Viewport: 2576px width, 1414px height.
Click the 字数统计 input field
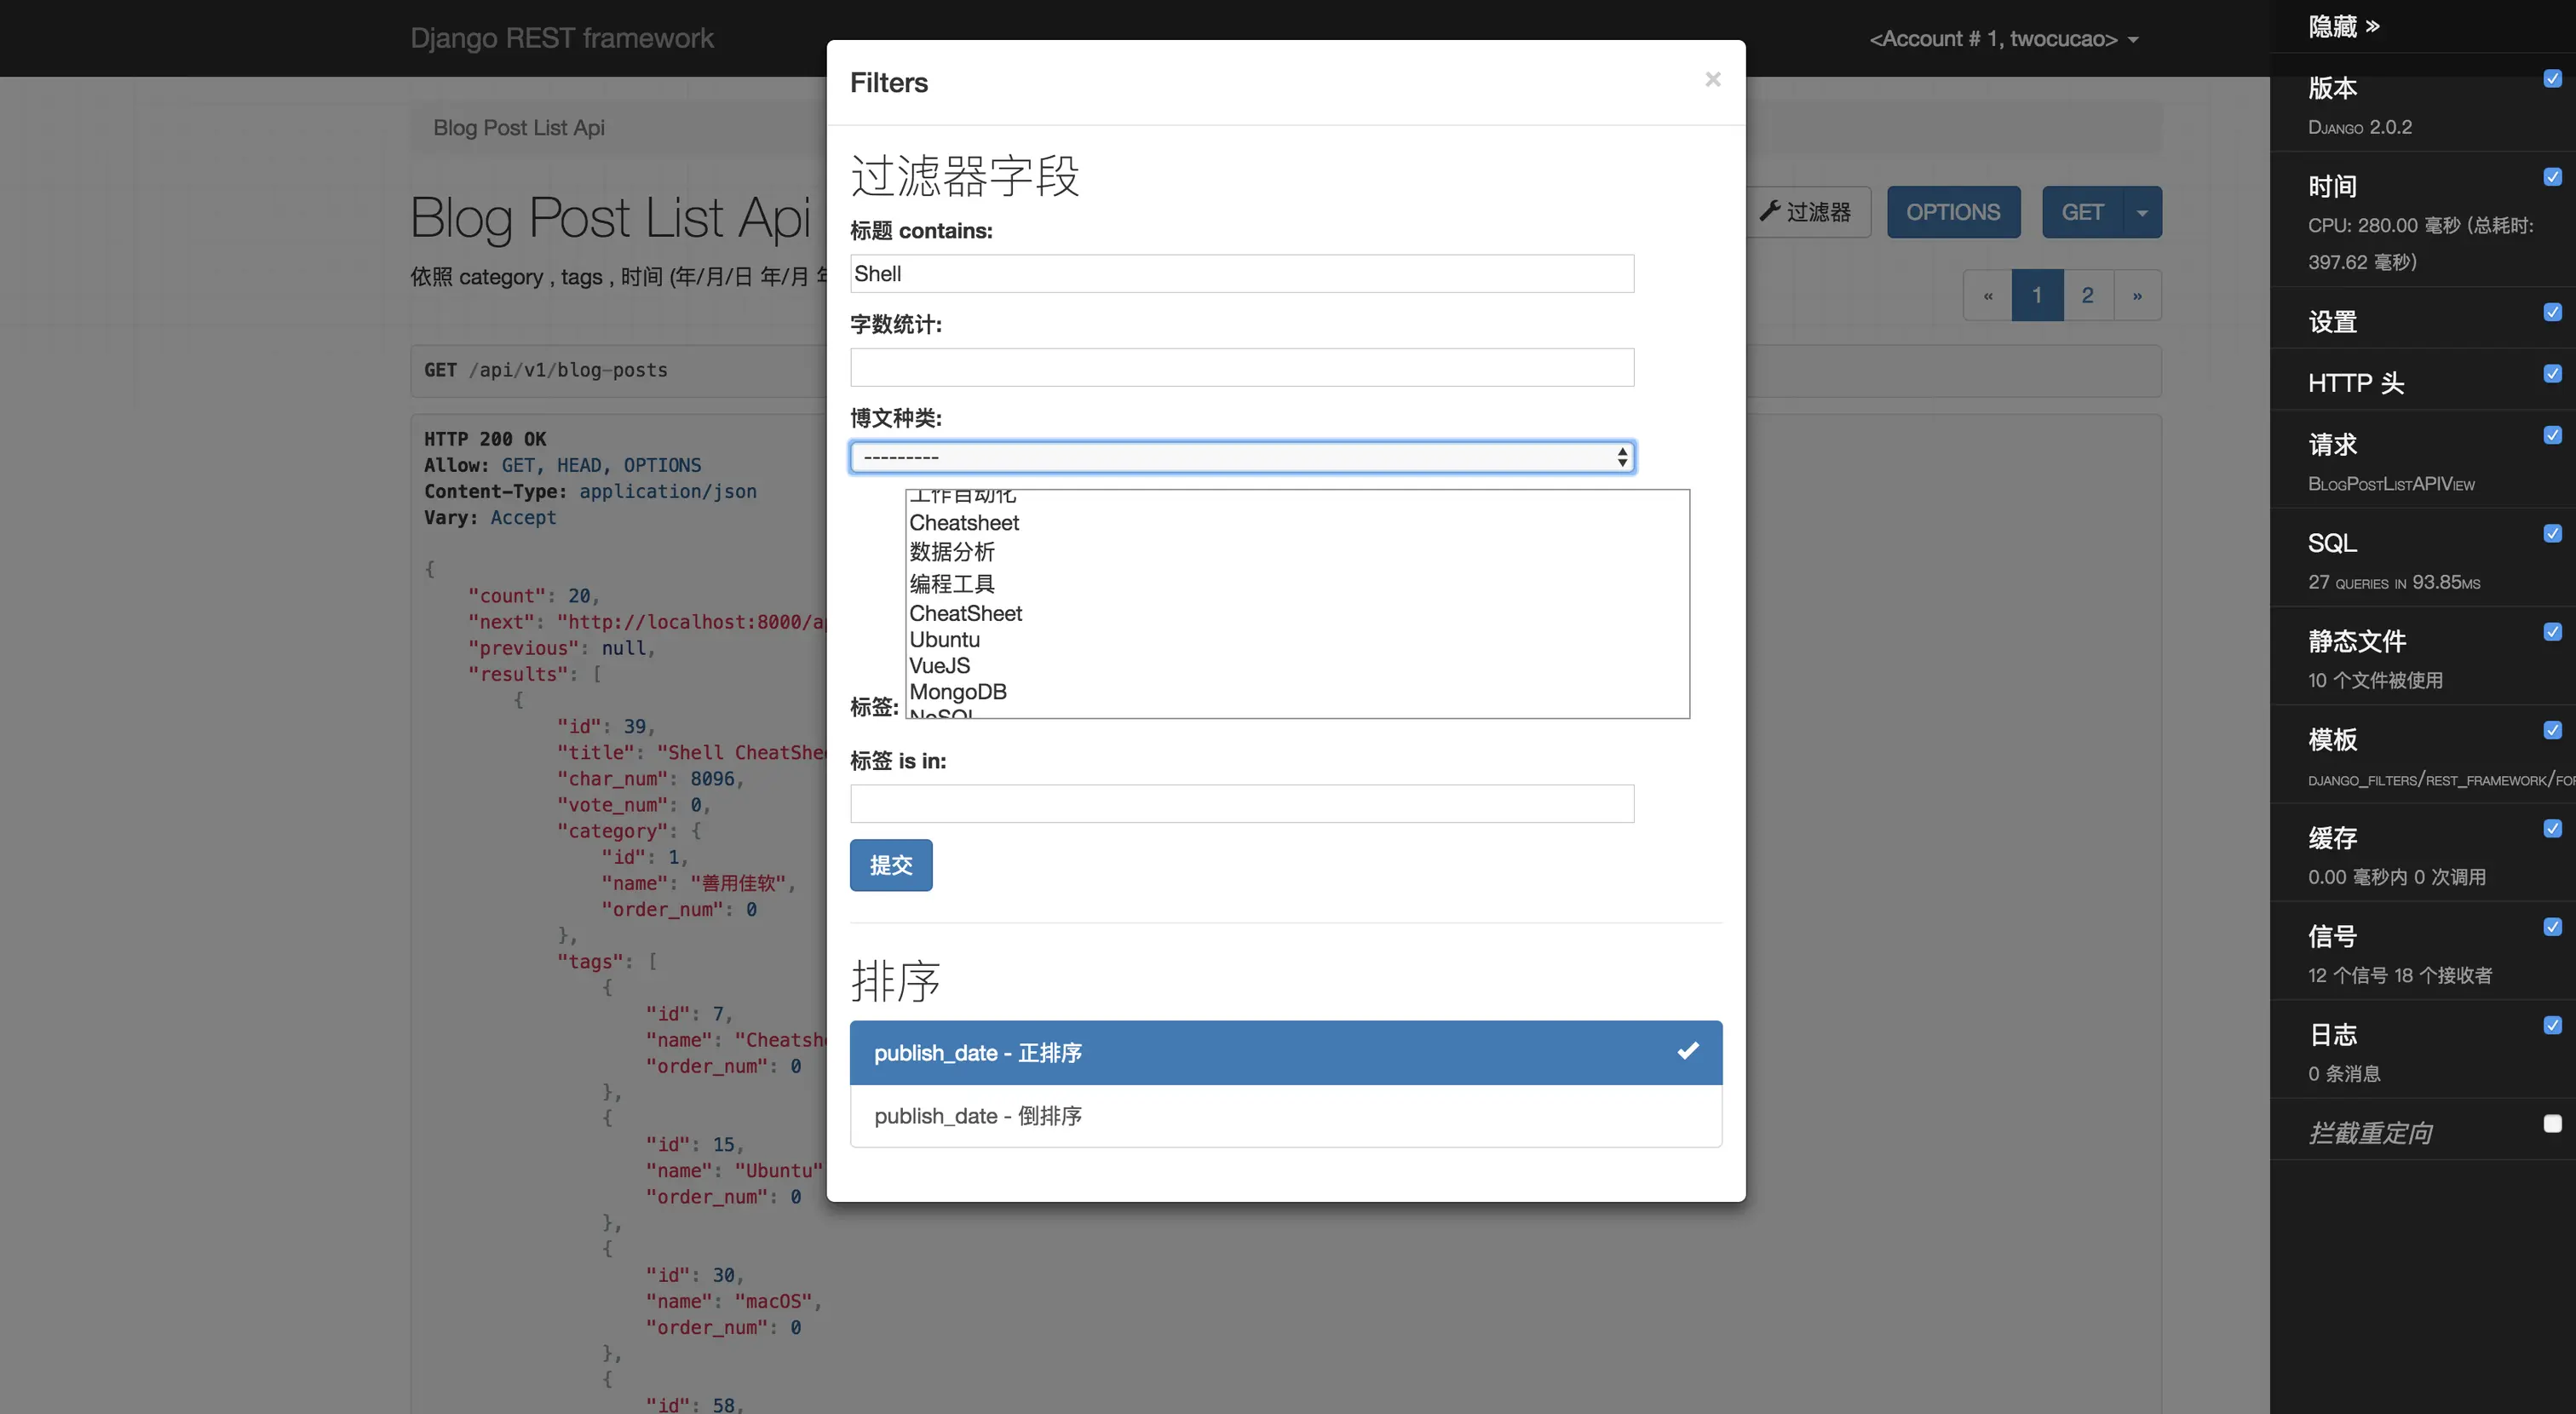(x=1241, y=368)
